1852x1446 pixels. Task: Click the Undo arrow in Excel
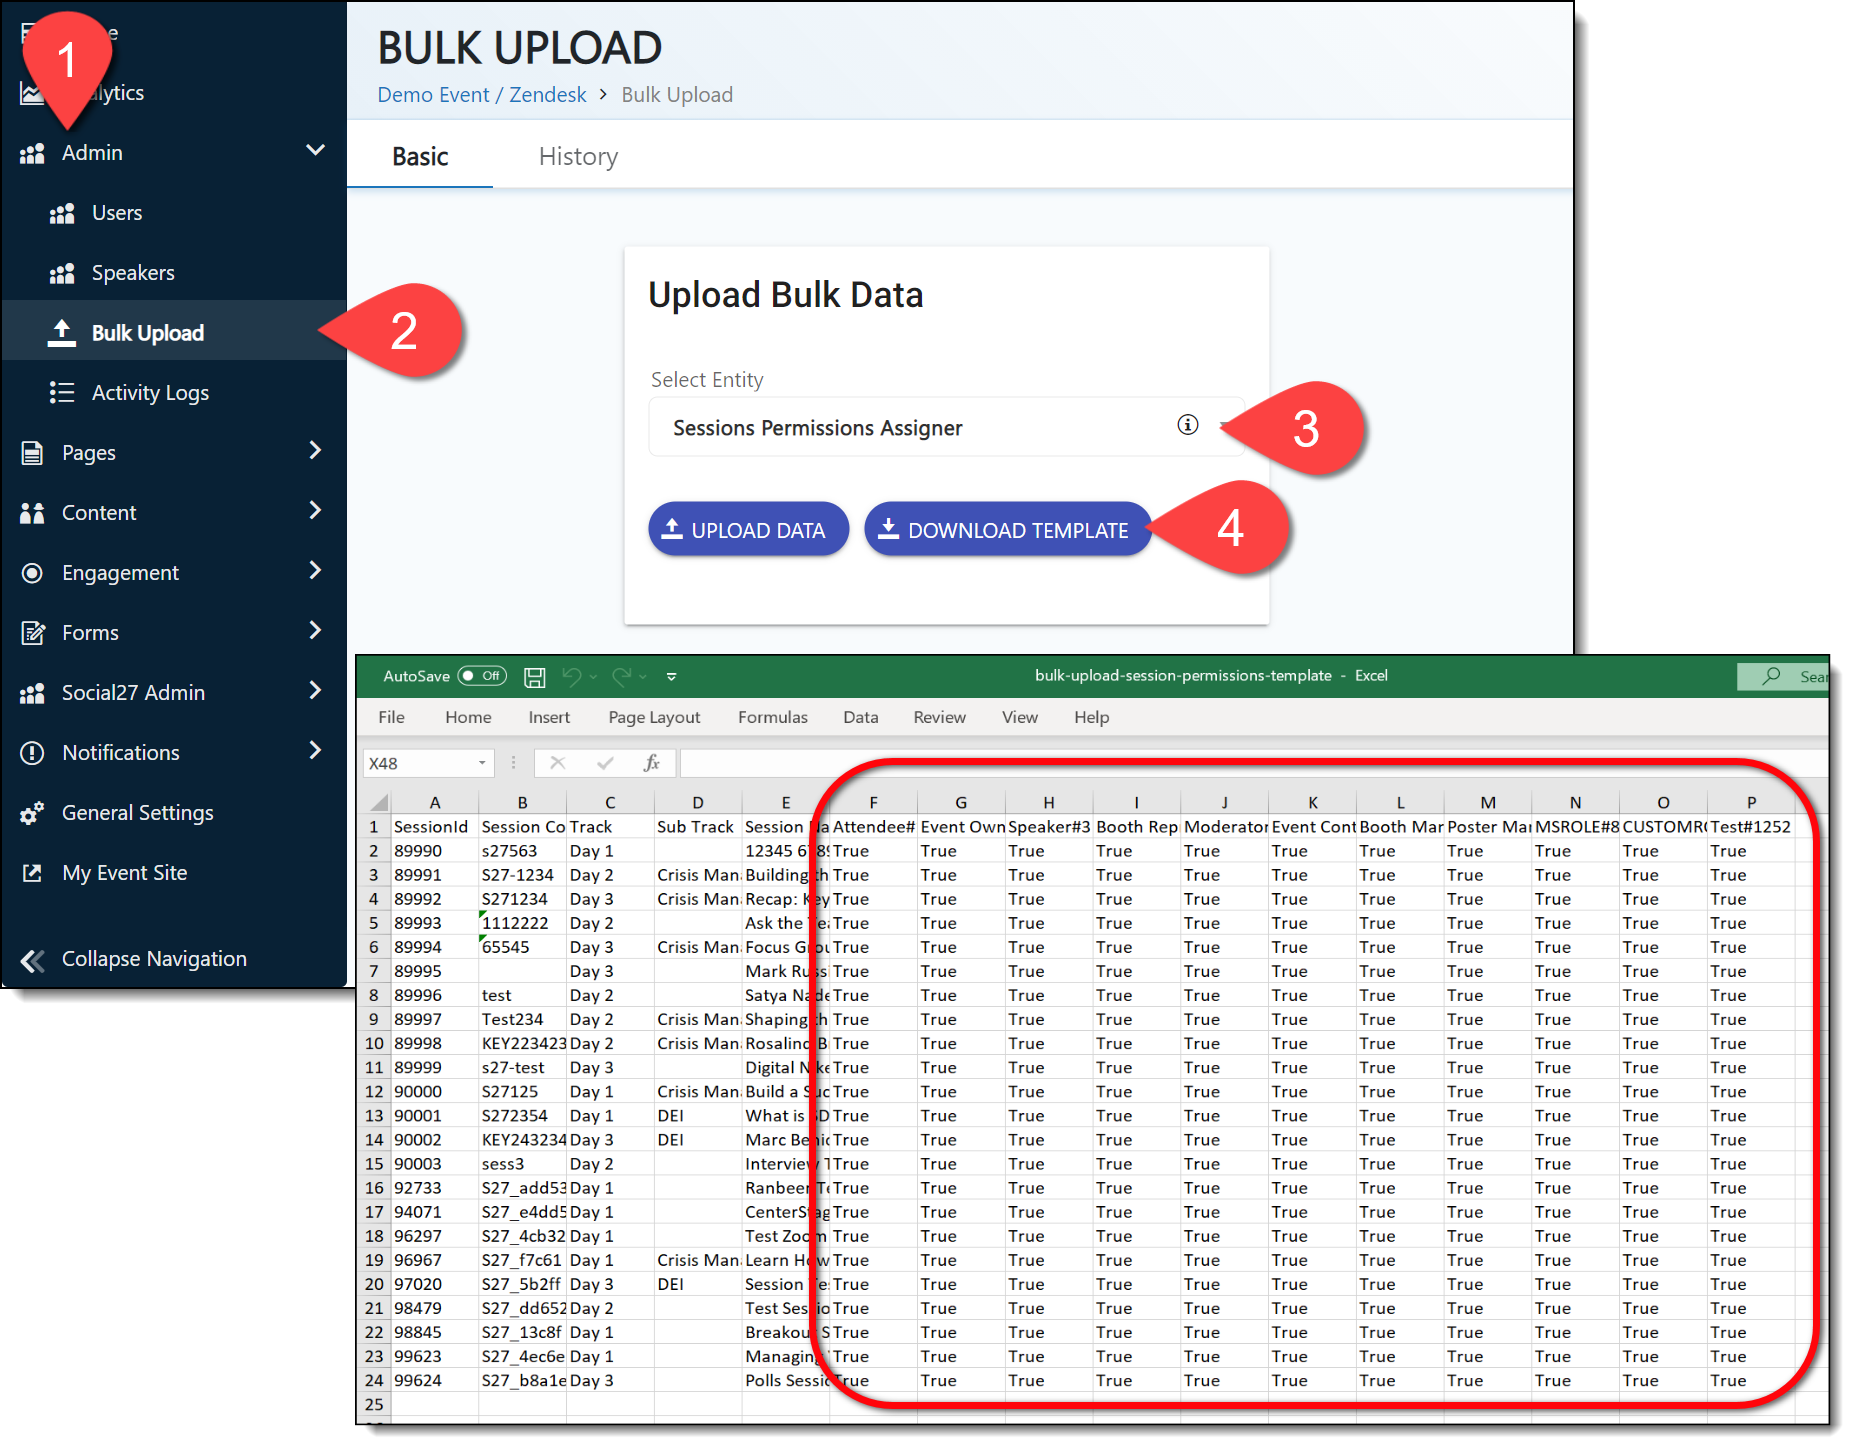coord(571,677)
